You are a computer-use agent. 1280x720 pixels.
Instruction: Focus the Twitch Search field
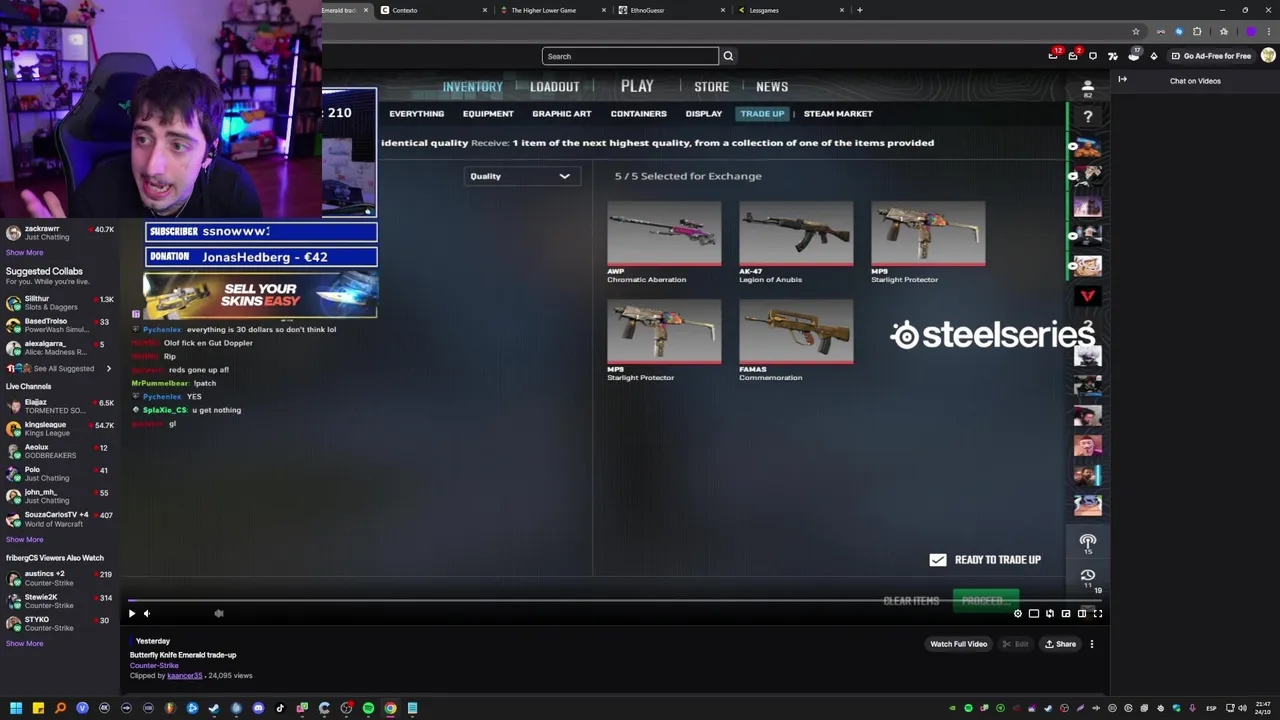[630, 56]
